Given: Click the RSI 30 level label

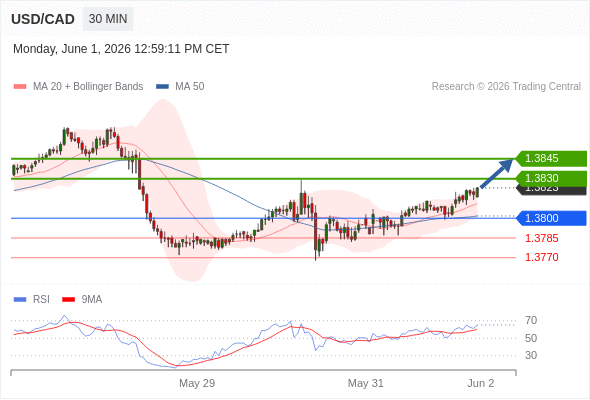Looking at the screenshot, I should [x=531, y=355].
